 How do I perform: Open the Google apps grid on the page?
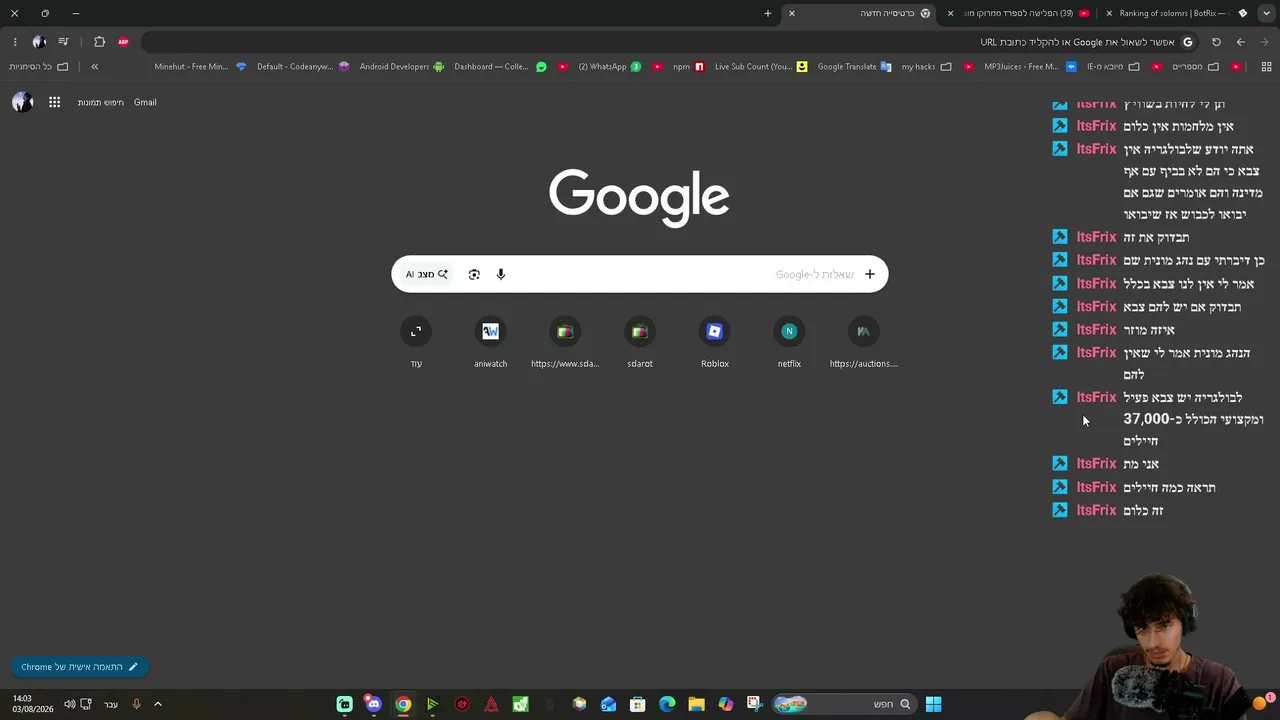55,102
